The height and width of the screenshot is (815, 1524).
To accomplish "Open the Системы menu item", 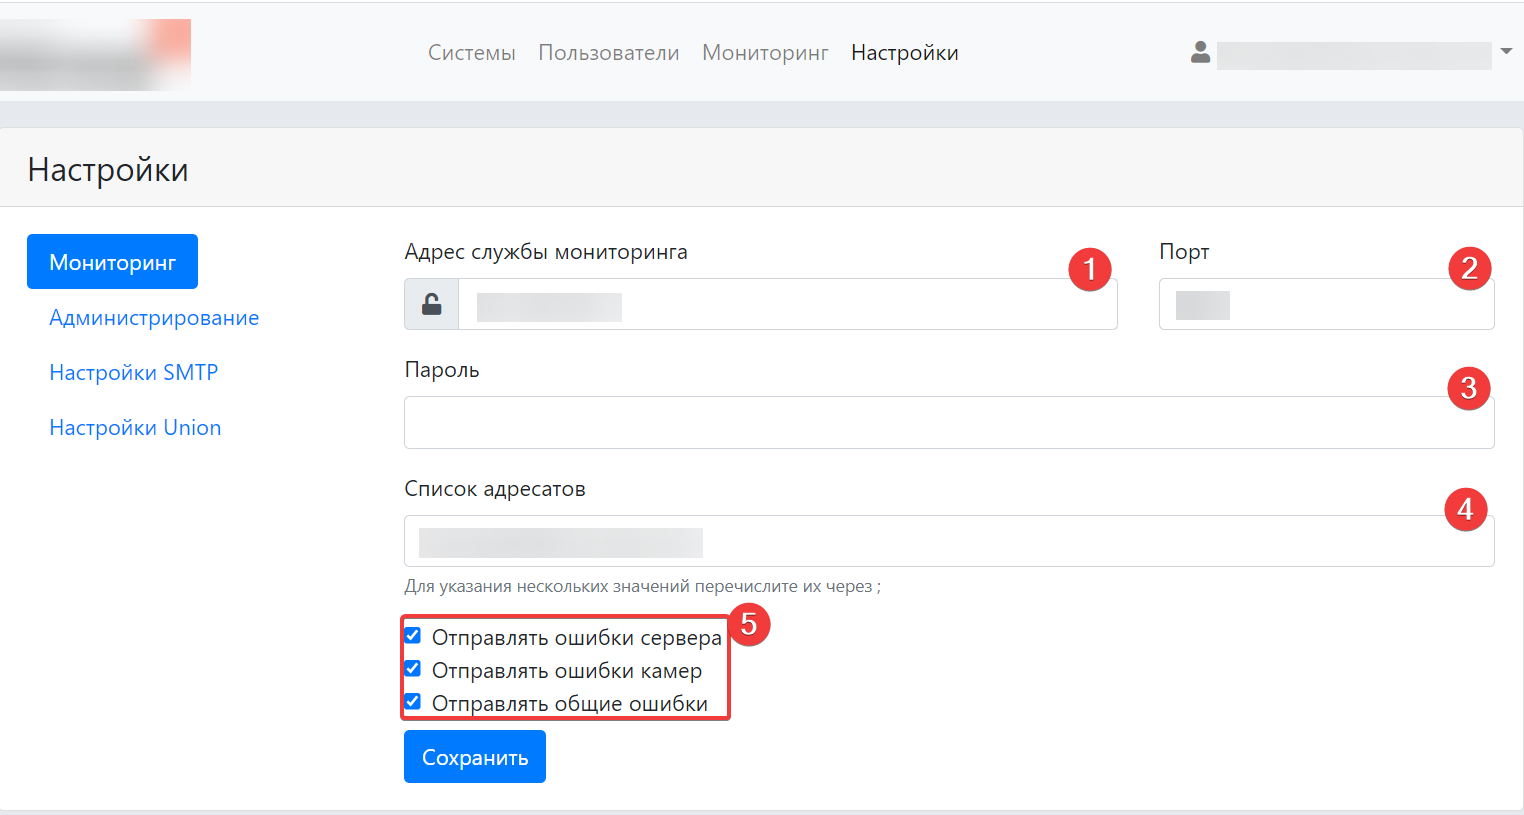I will pyautogui.click(x=472, y=53).
